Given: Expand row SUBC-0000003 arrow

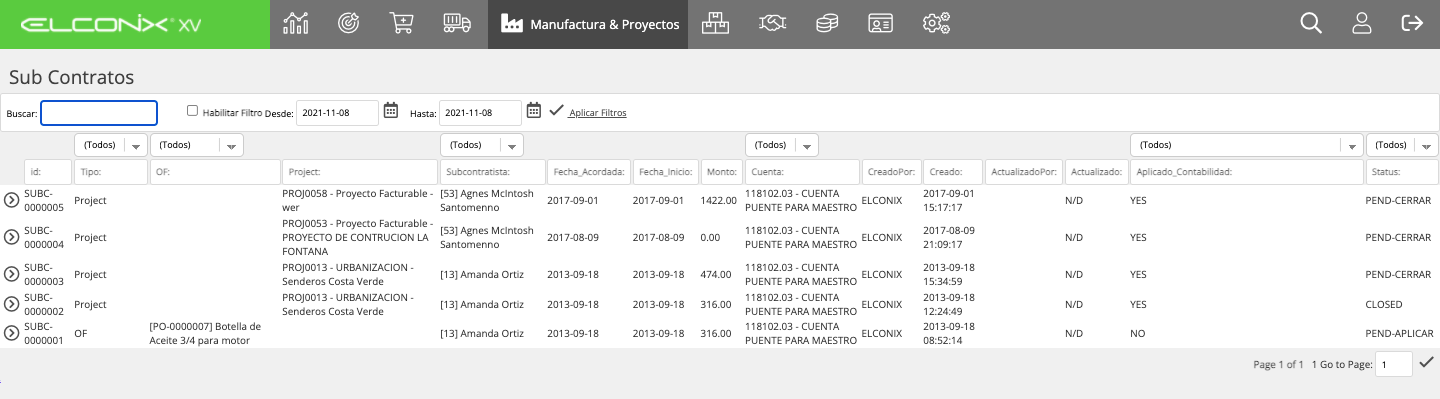Looking at the screenshot, I should 12,274.
